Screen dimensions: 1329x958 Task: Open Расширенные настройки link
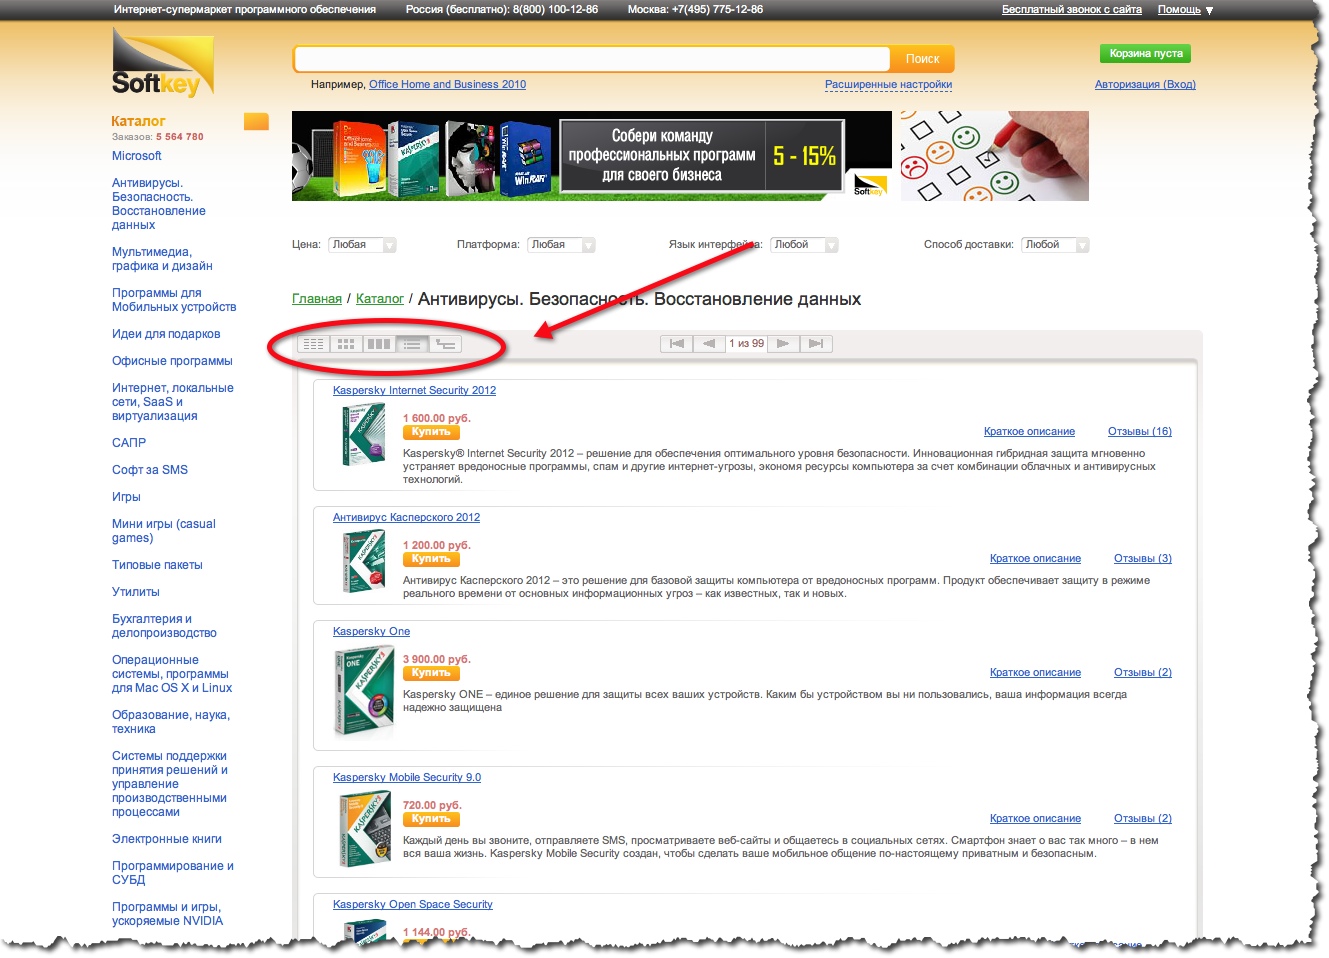pyautogui.click(x=888, y=84)
